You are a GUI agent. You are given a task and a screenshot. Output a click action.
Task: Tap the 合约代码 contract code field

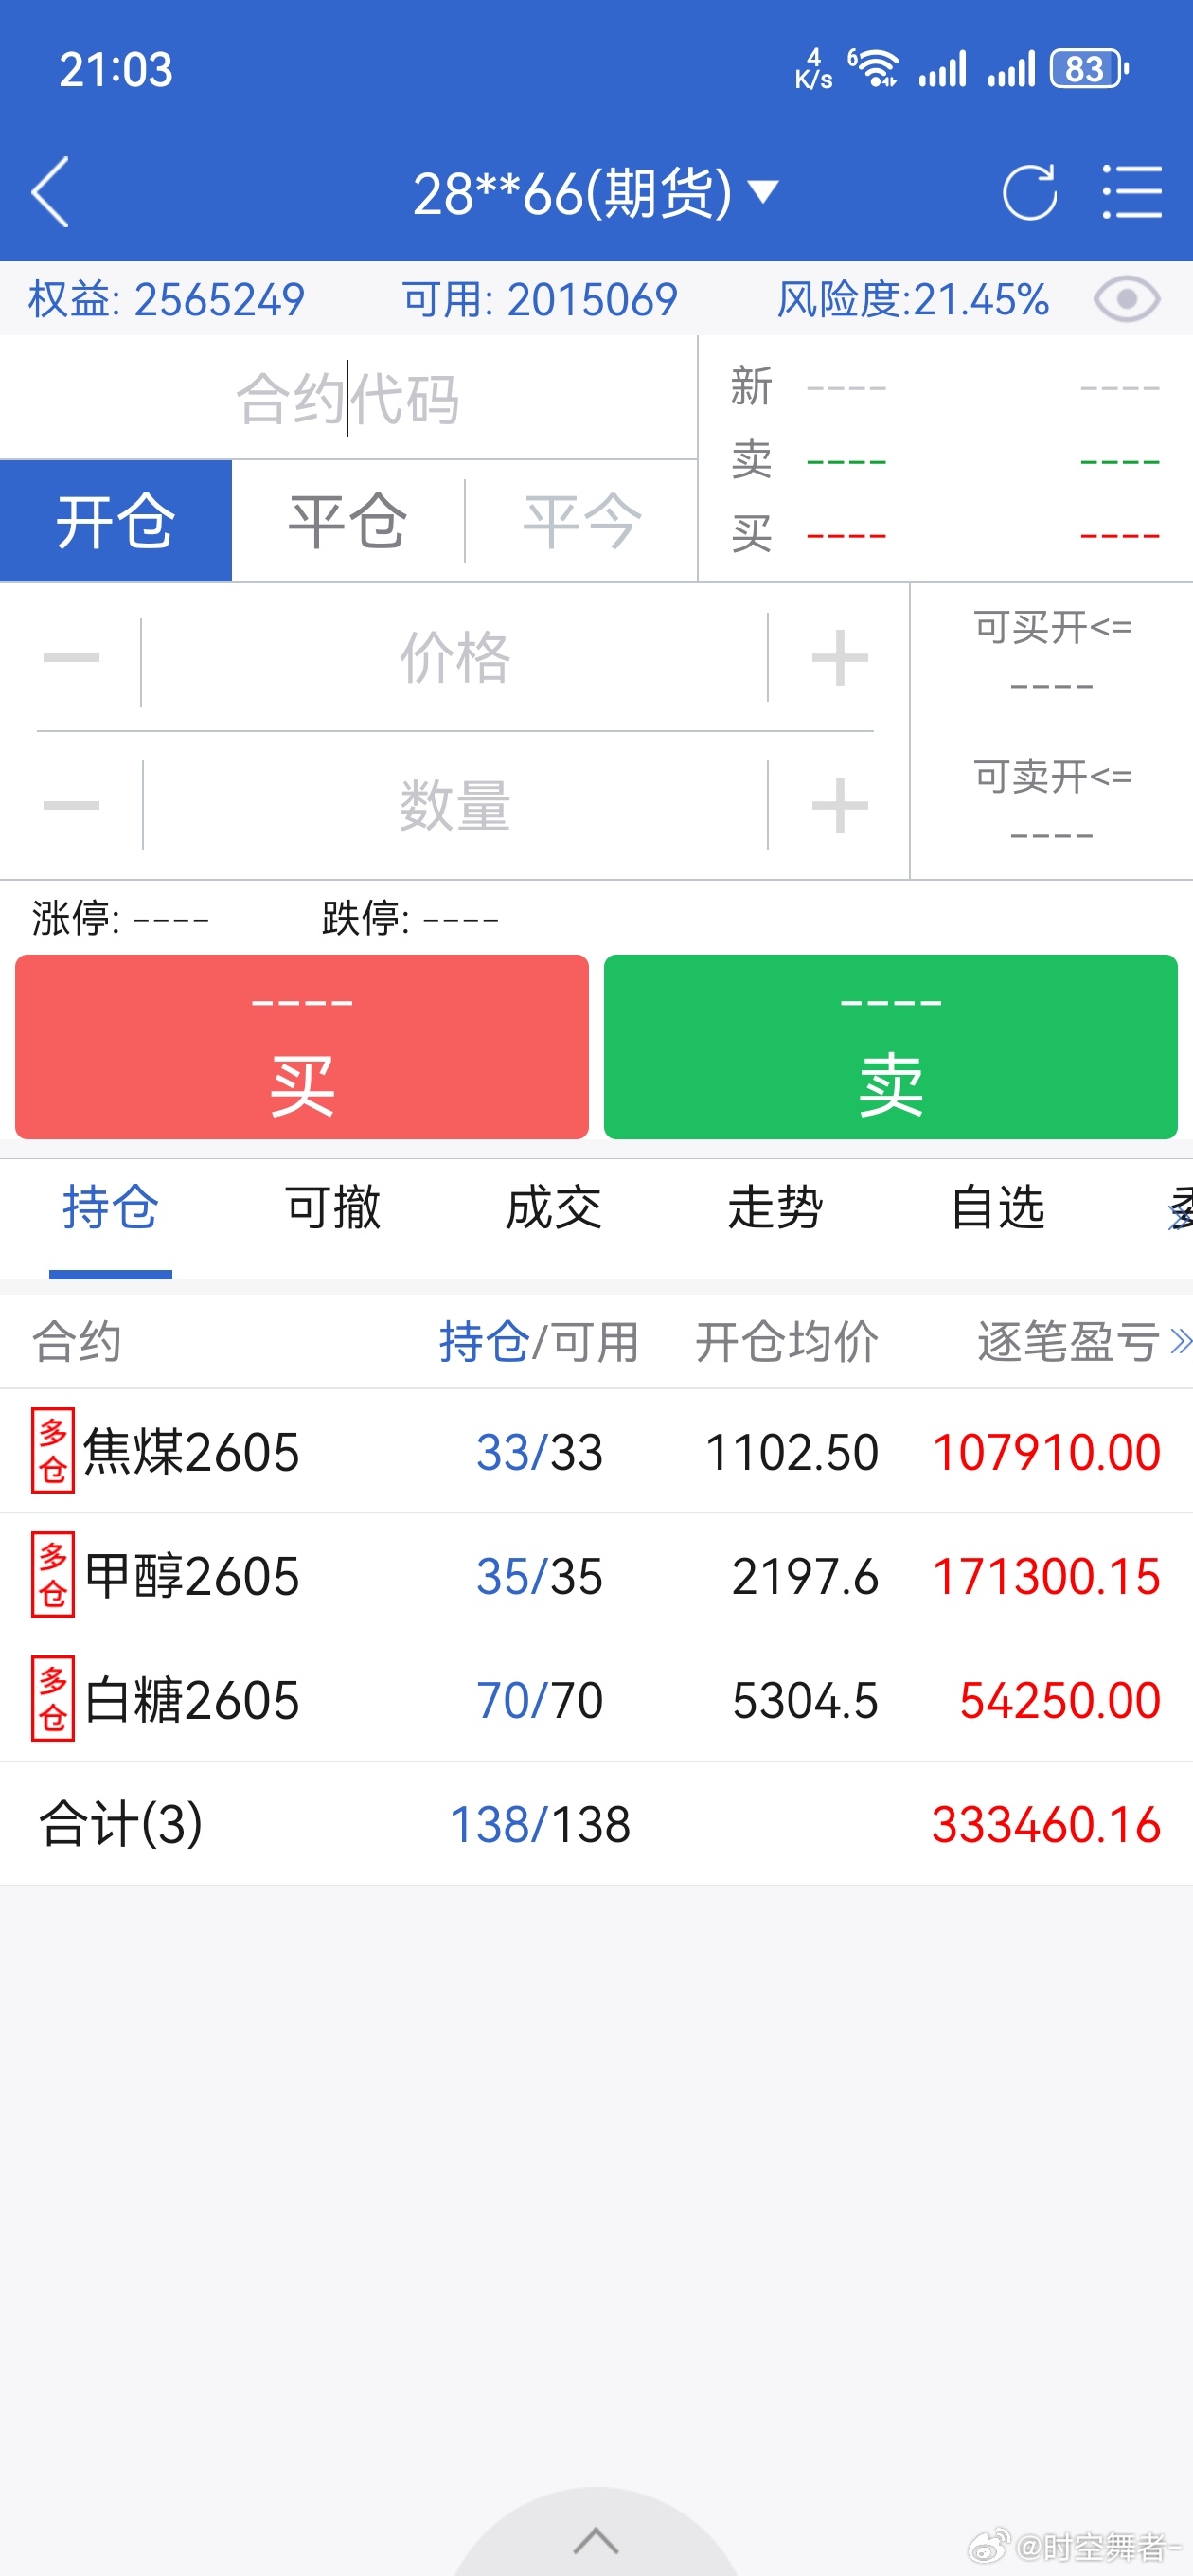(x=348, y=398)
